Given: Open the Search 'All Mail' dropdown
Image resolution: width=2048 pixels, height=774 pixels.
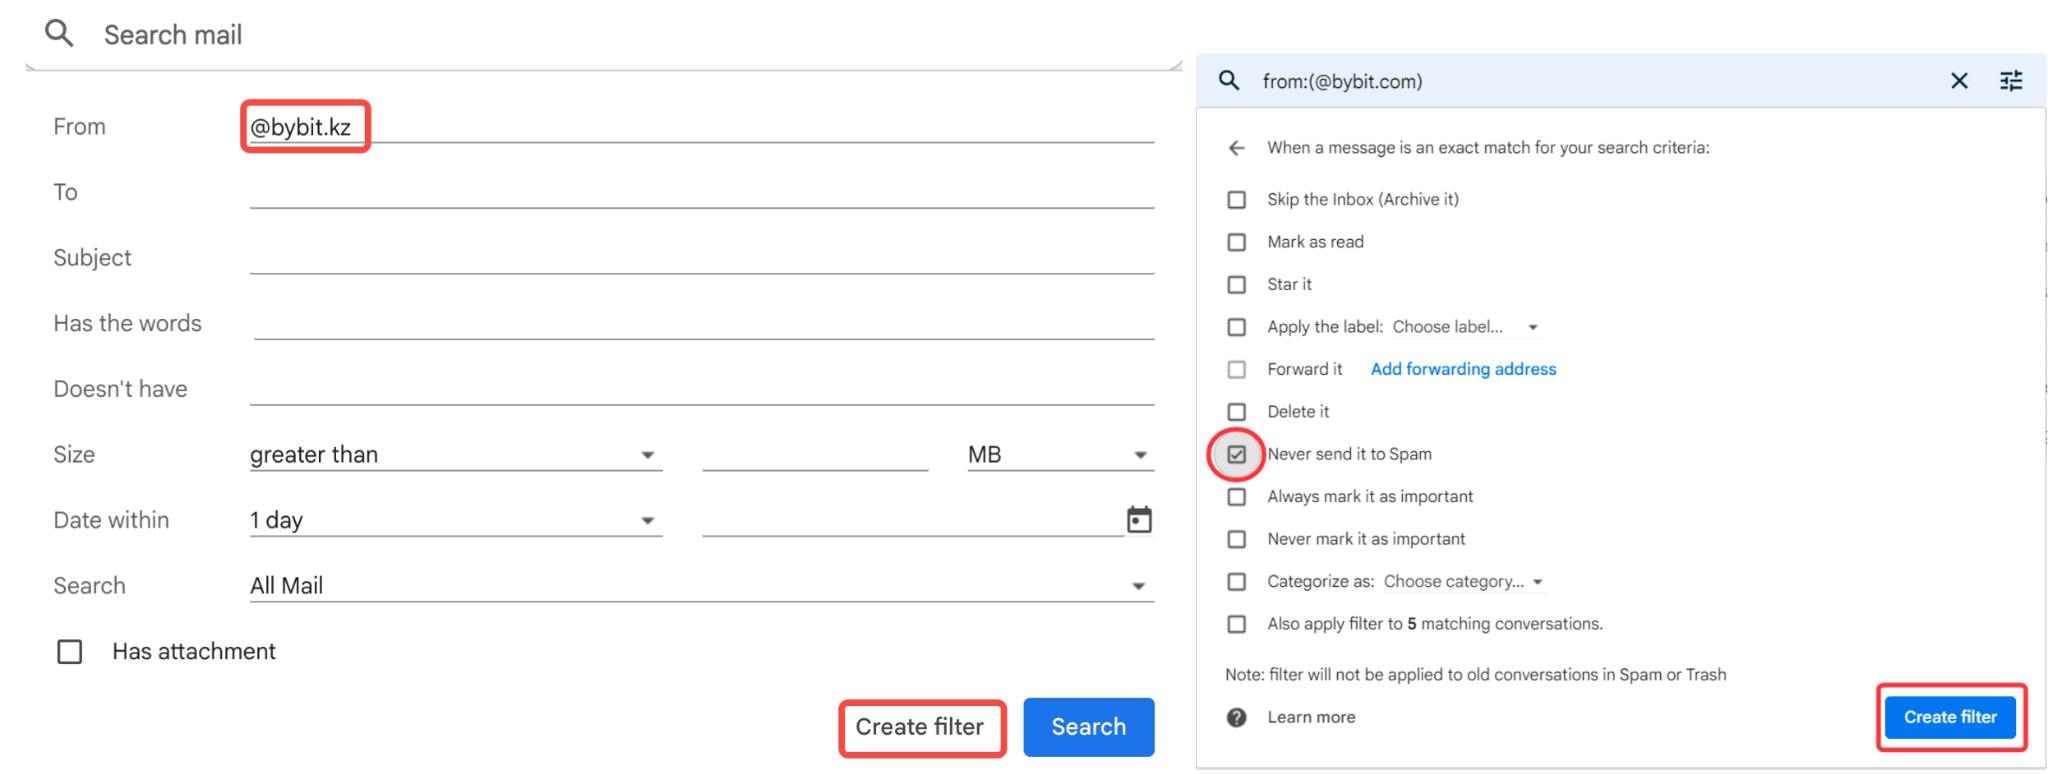Looking at the screenshot, I should point(700,586).
